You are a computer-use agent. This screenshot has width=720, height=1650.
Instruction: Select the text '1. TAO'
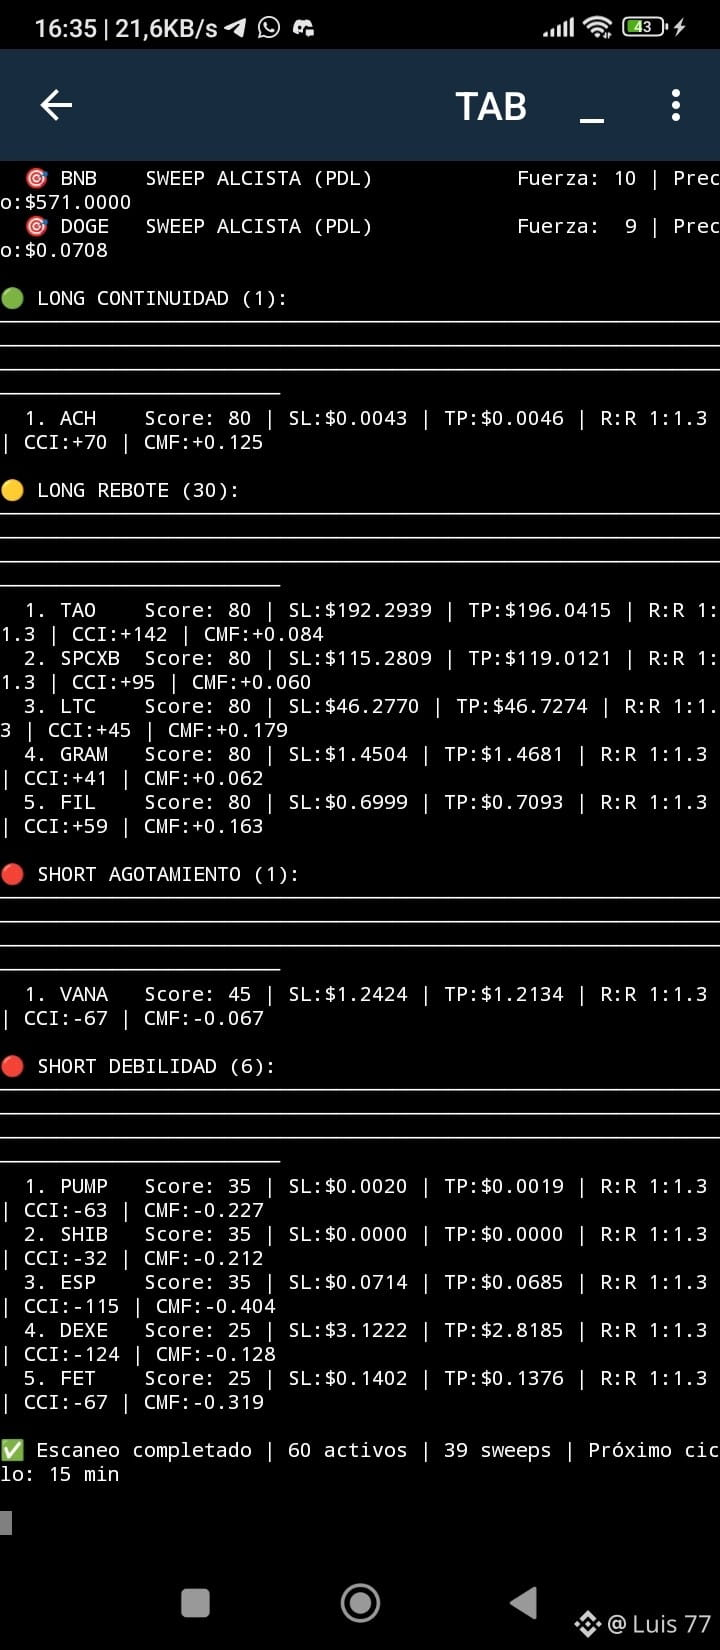click(61, 610)
